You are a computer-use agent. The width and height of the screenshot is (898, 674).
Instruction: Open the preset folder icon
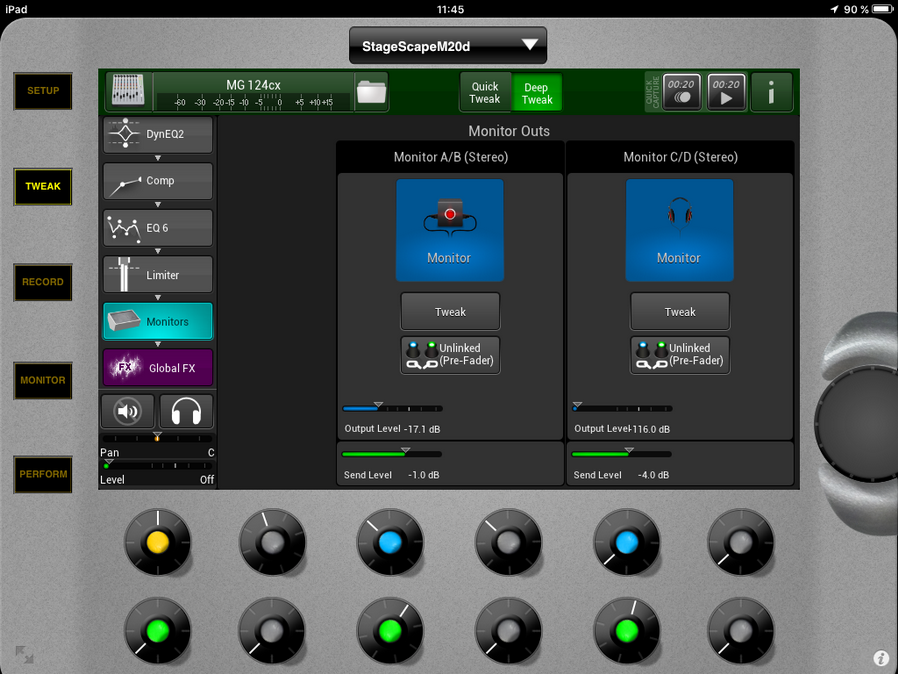(371, 92)
